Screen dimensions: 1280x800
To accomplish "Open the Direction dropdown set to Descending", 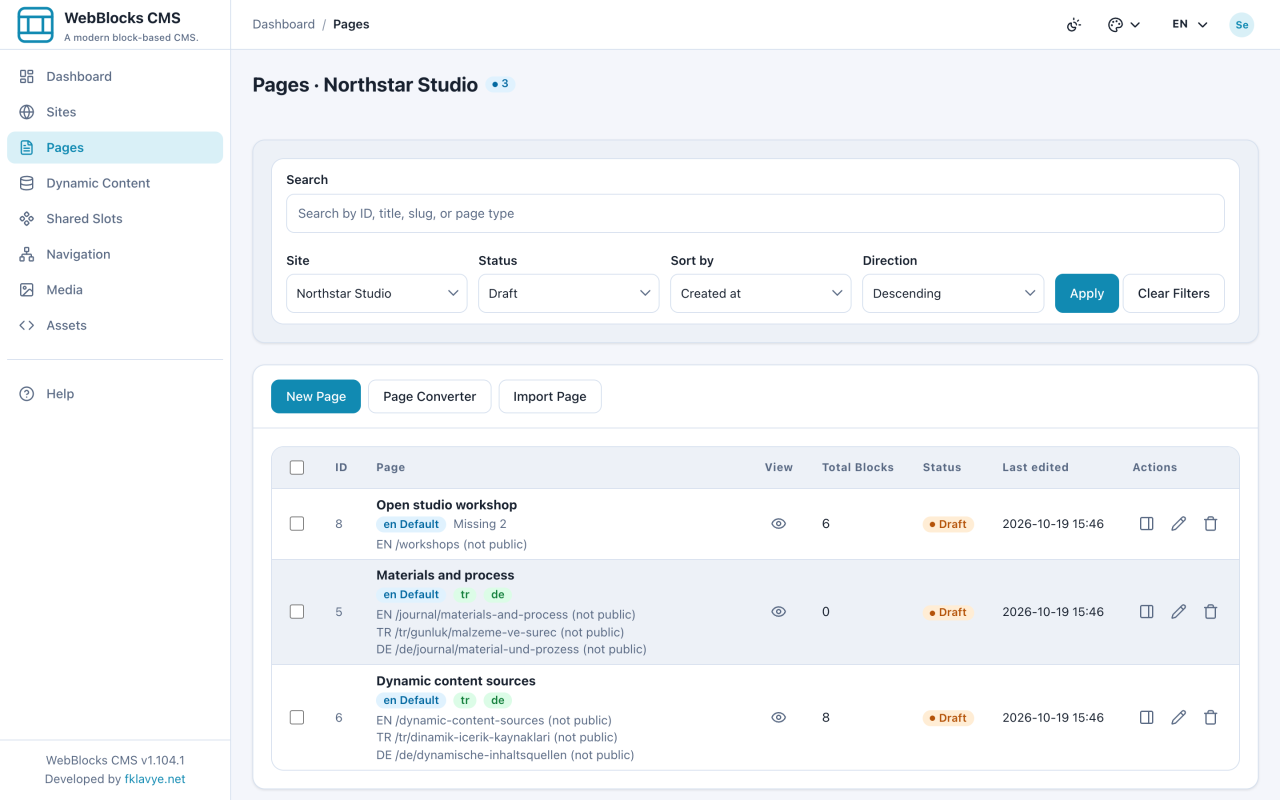I will click(x=953, y=294).
